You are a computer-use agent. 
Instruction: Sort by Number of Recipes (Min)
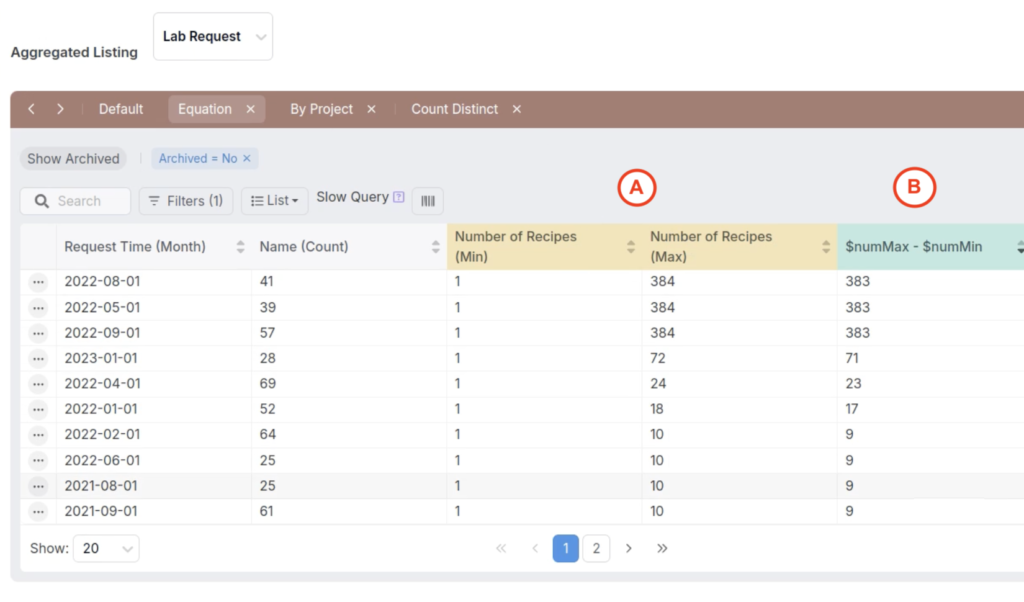click(x=631, y=247)
